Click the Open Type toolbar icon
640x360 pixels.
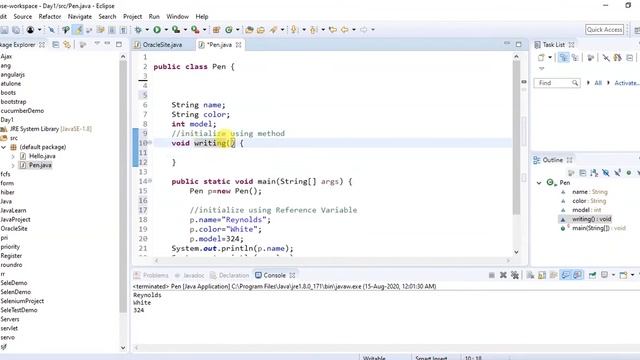click(249, 30)
